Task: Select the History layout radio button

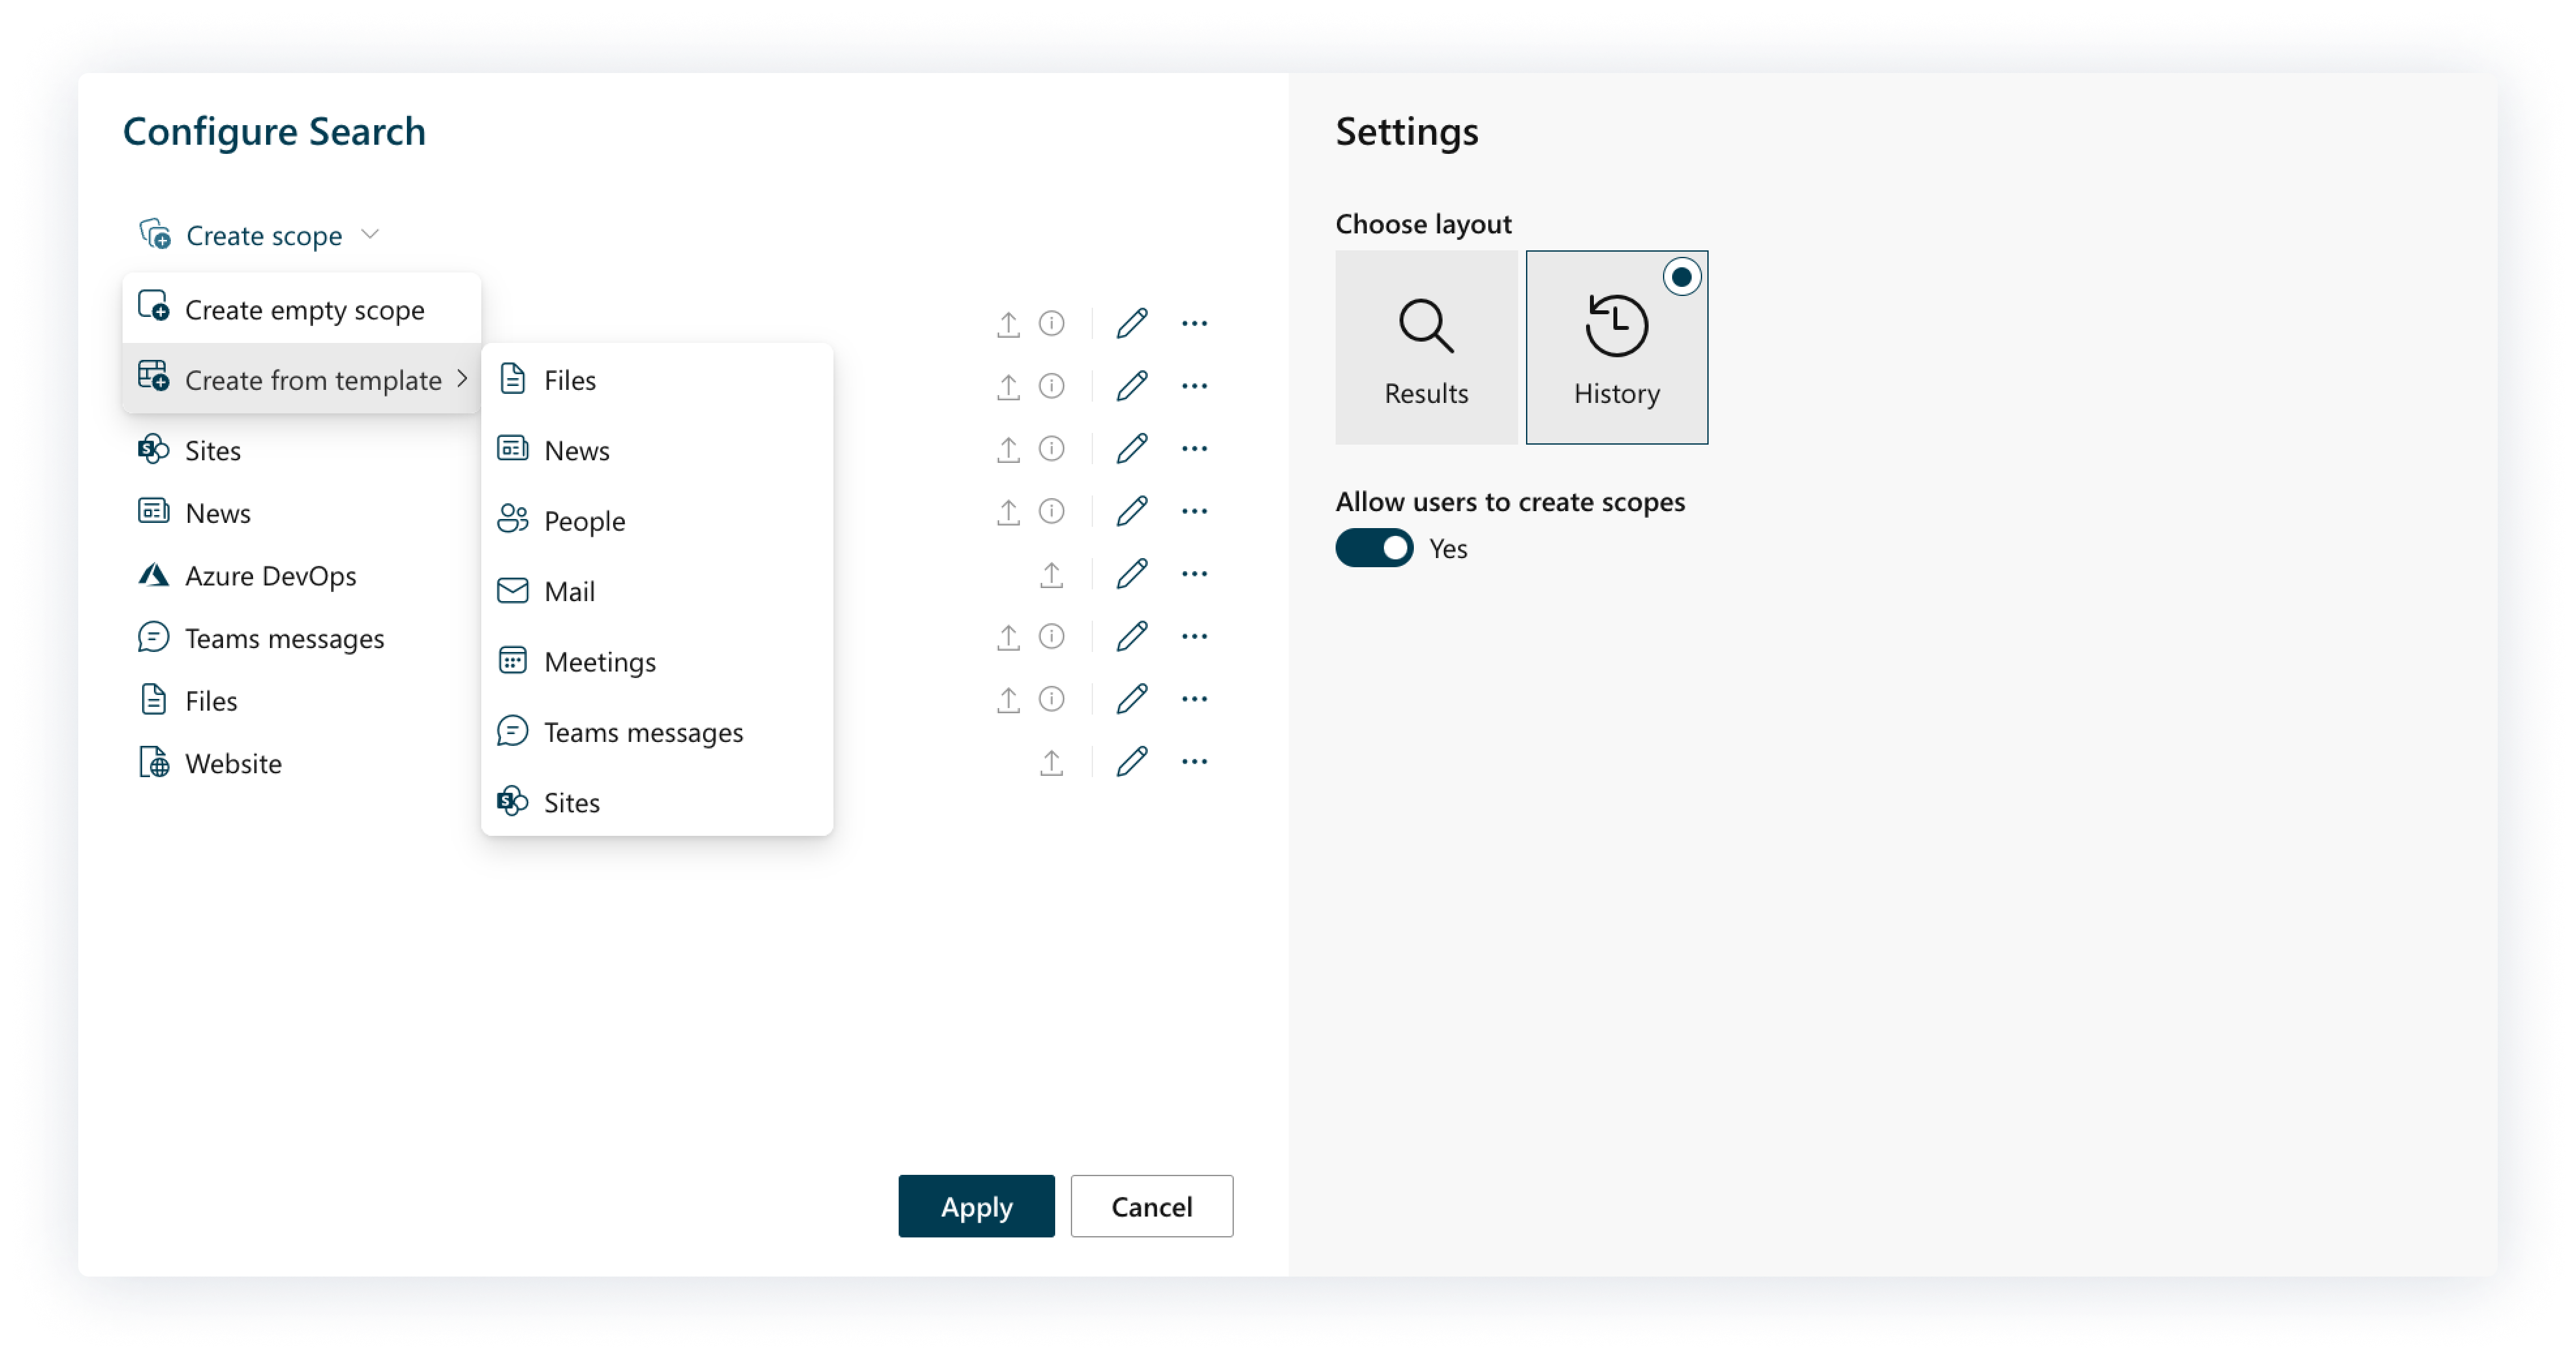Action: pos(1681,277)
